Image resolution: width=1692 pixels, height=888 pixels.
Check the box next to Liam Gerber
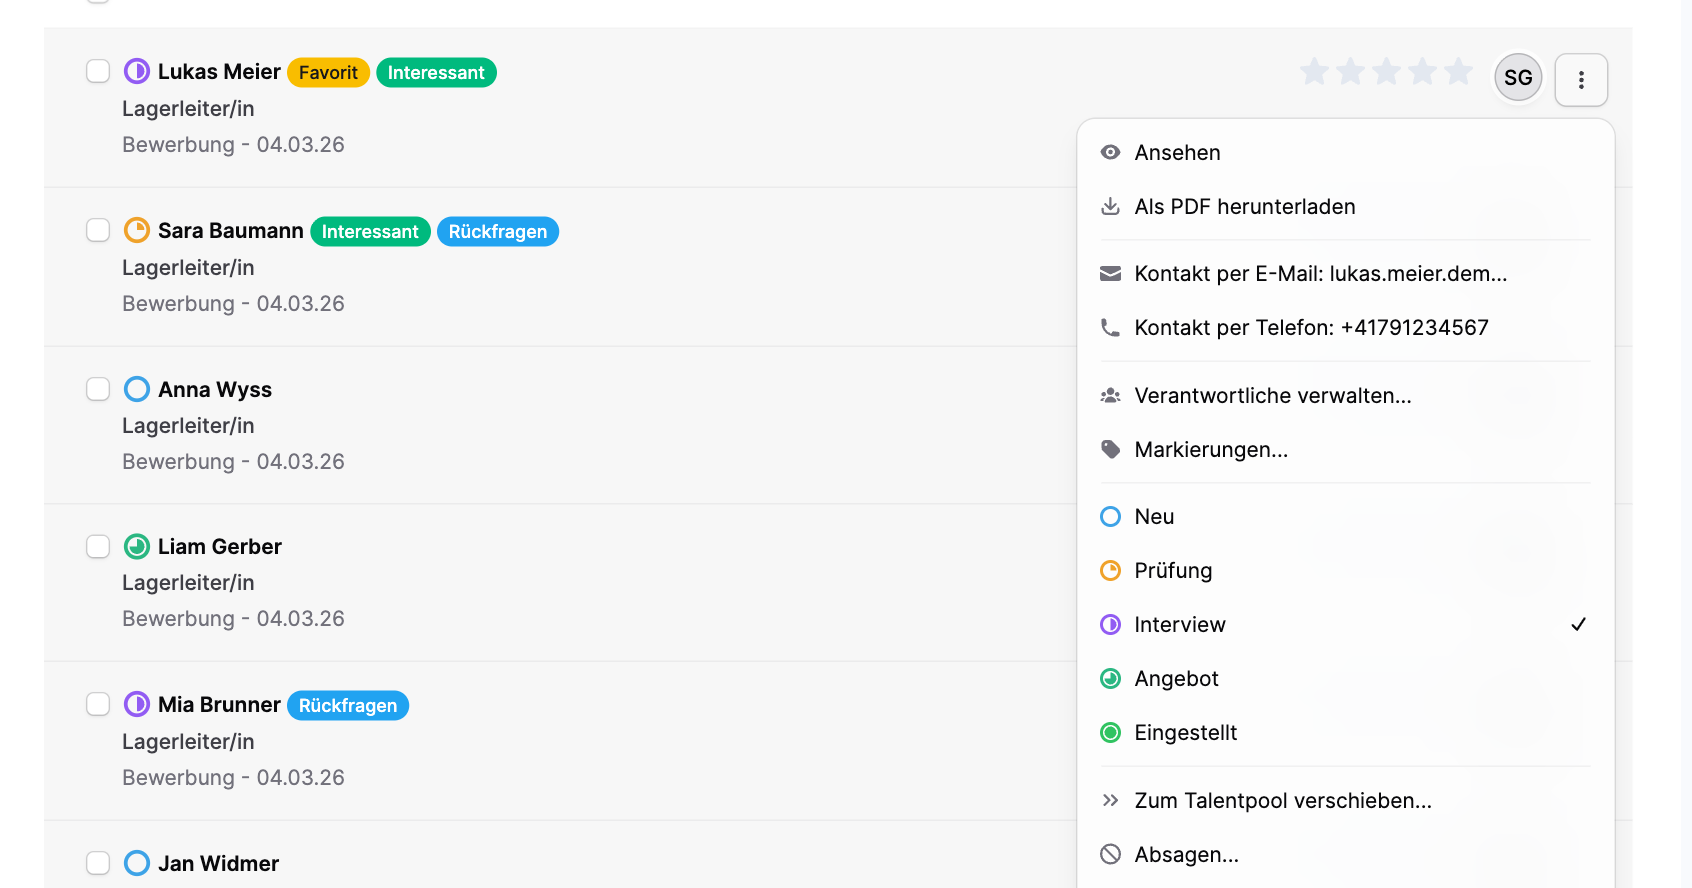point(98,546)
